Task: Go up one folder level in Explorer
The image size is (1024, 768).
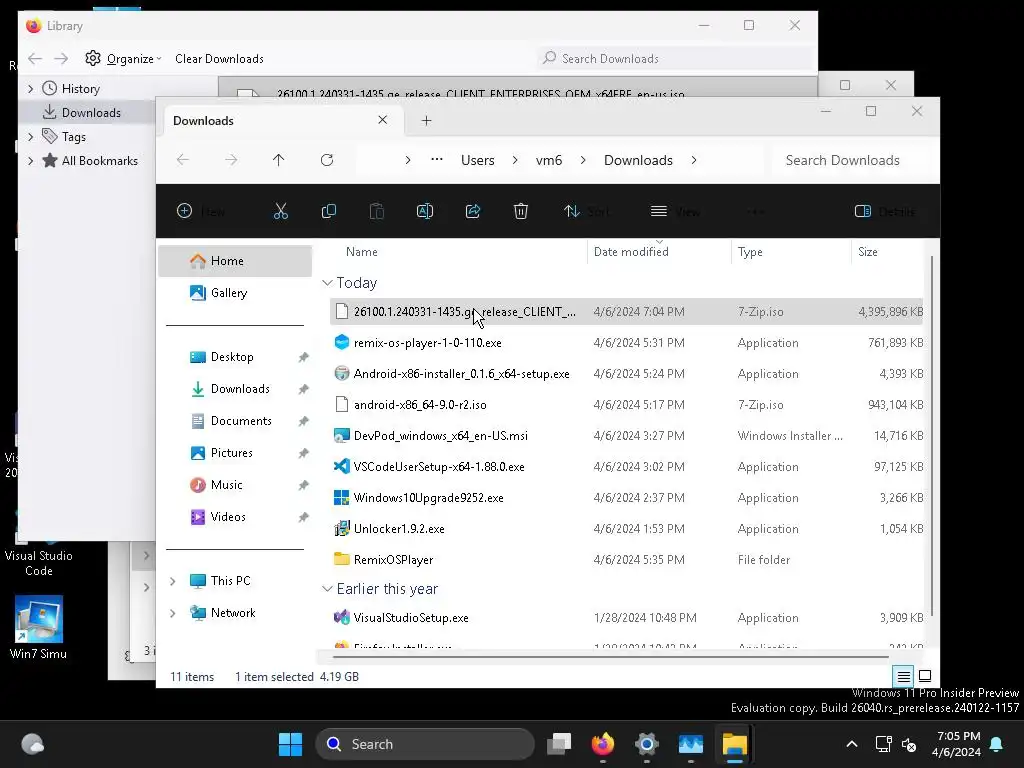Action: click(x=278, y=160)
